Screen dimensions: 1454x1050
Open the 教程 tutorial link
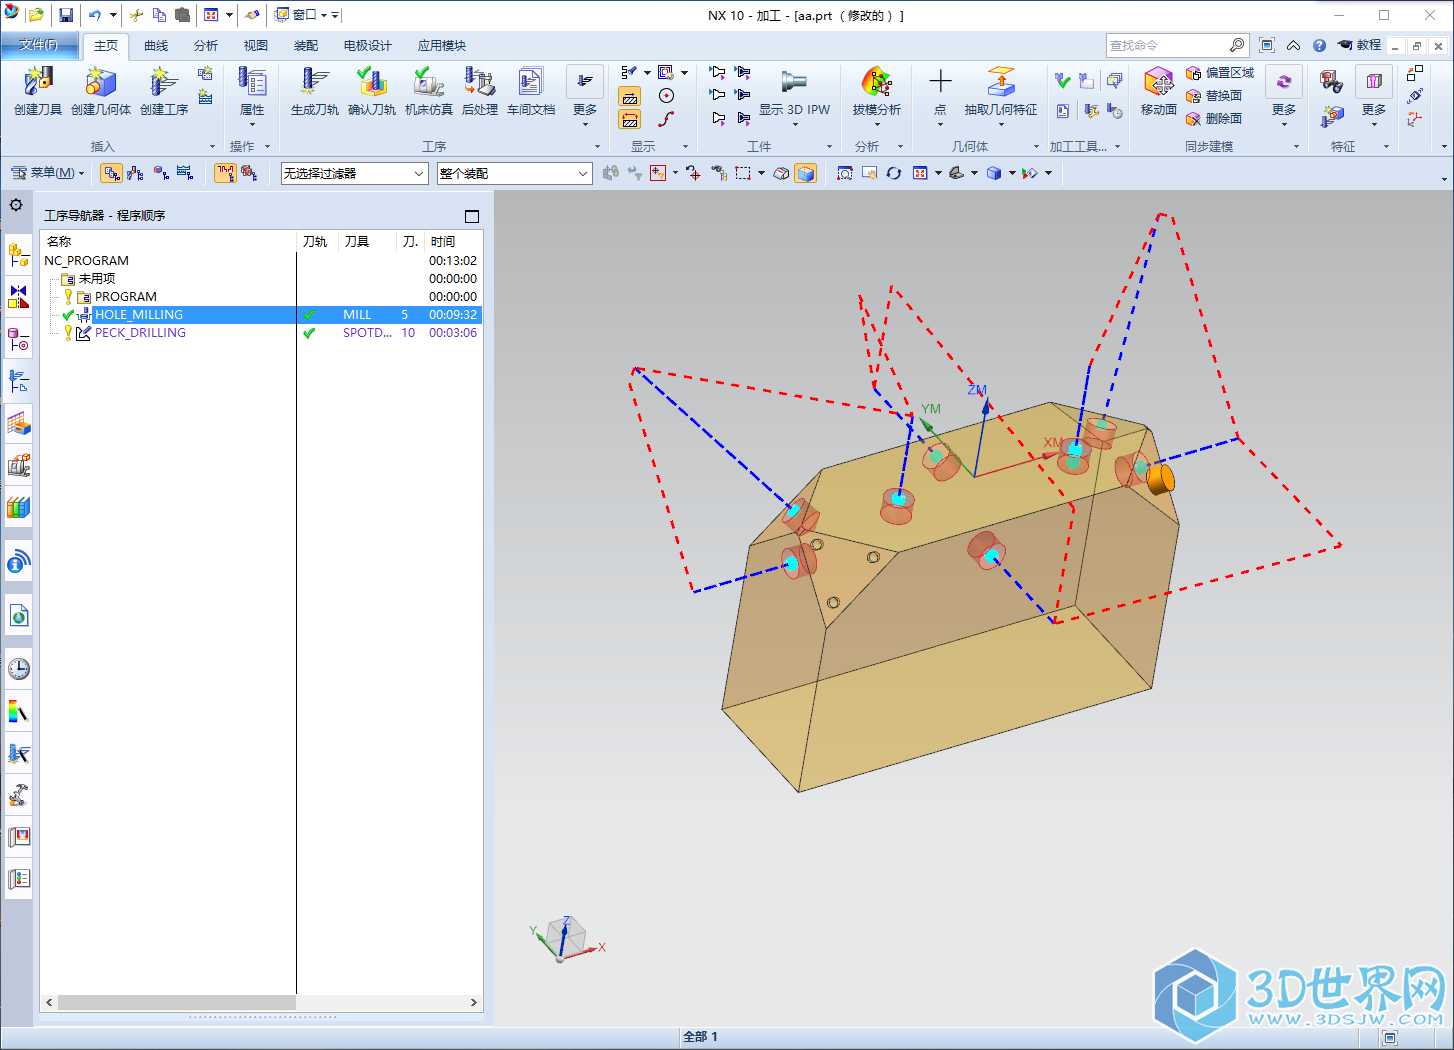1360,45
